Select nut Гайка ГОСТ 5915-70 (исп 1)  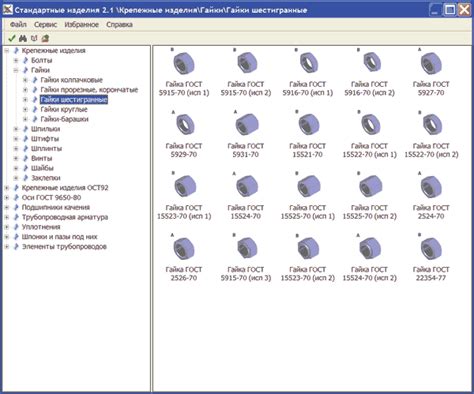(x=184, y=72)
